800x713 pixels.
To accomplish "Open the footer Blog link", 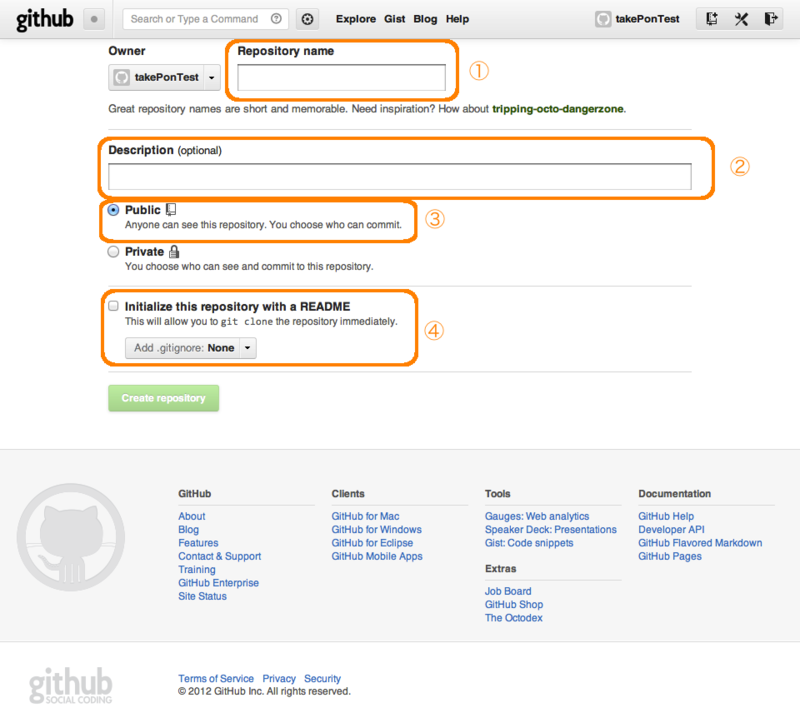I will tap(188, 530).
